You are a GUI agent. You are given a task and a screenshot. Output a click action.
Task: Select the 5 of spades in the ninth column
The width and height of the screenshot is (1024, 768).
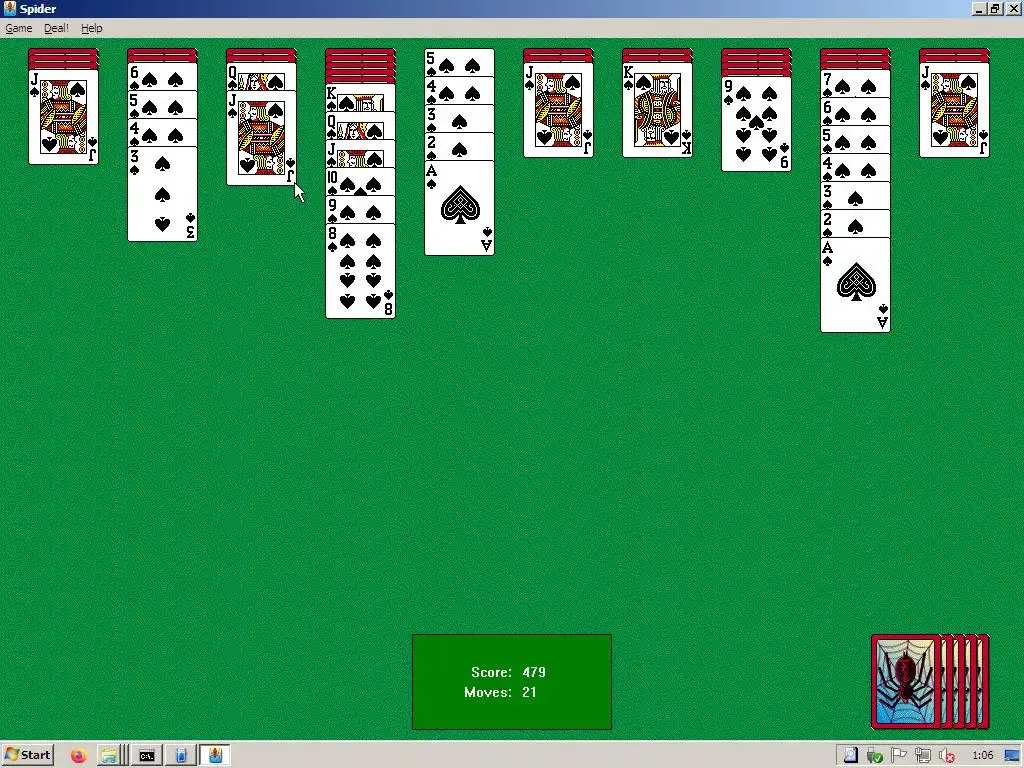(x=856, y=140)
